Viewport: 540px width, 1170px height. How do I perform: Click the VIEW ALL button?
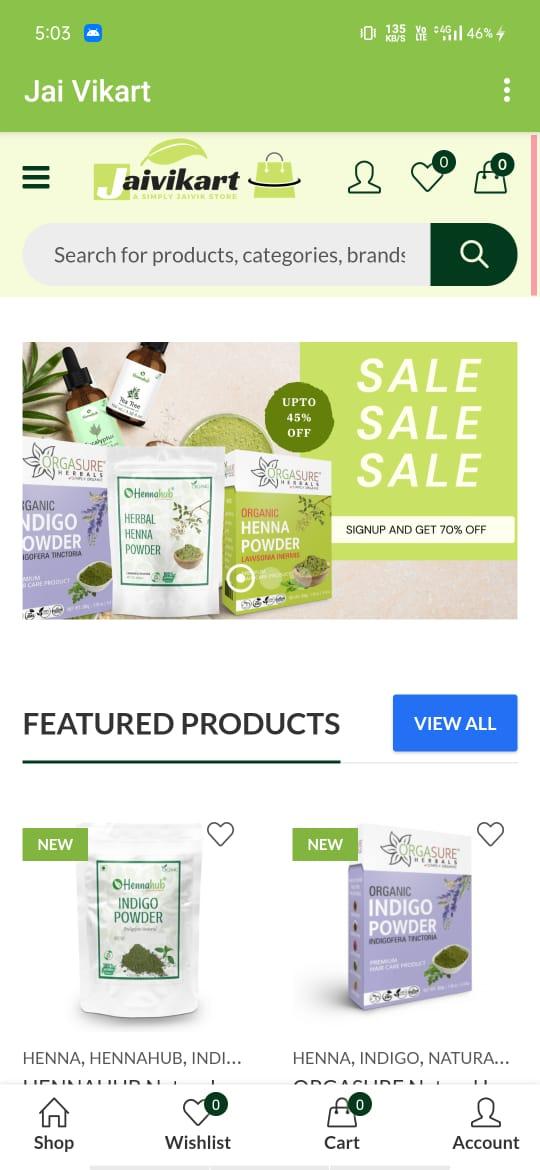point(455,723)
